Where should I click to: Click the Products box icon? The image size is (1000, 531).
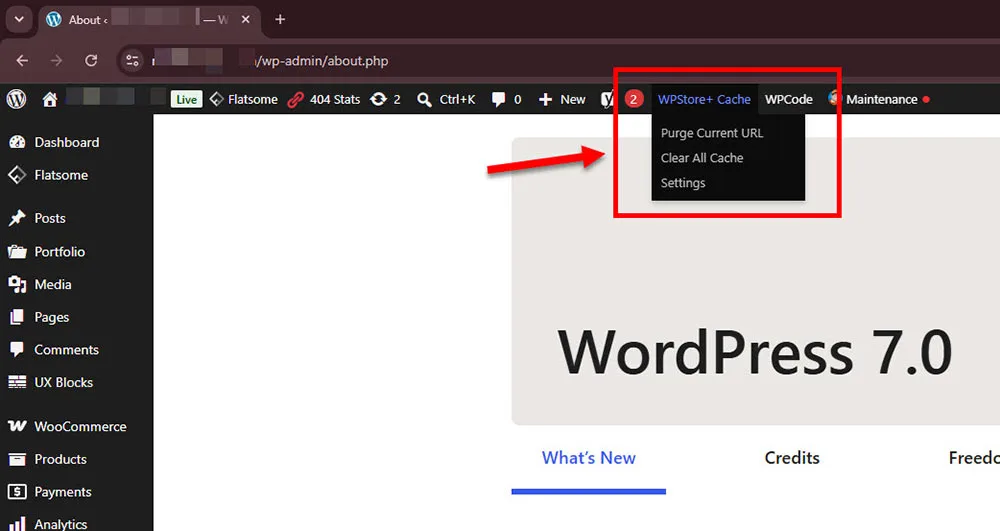click(17, 459)
